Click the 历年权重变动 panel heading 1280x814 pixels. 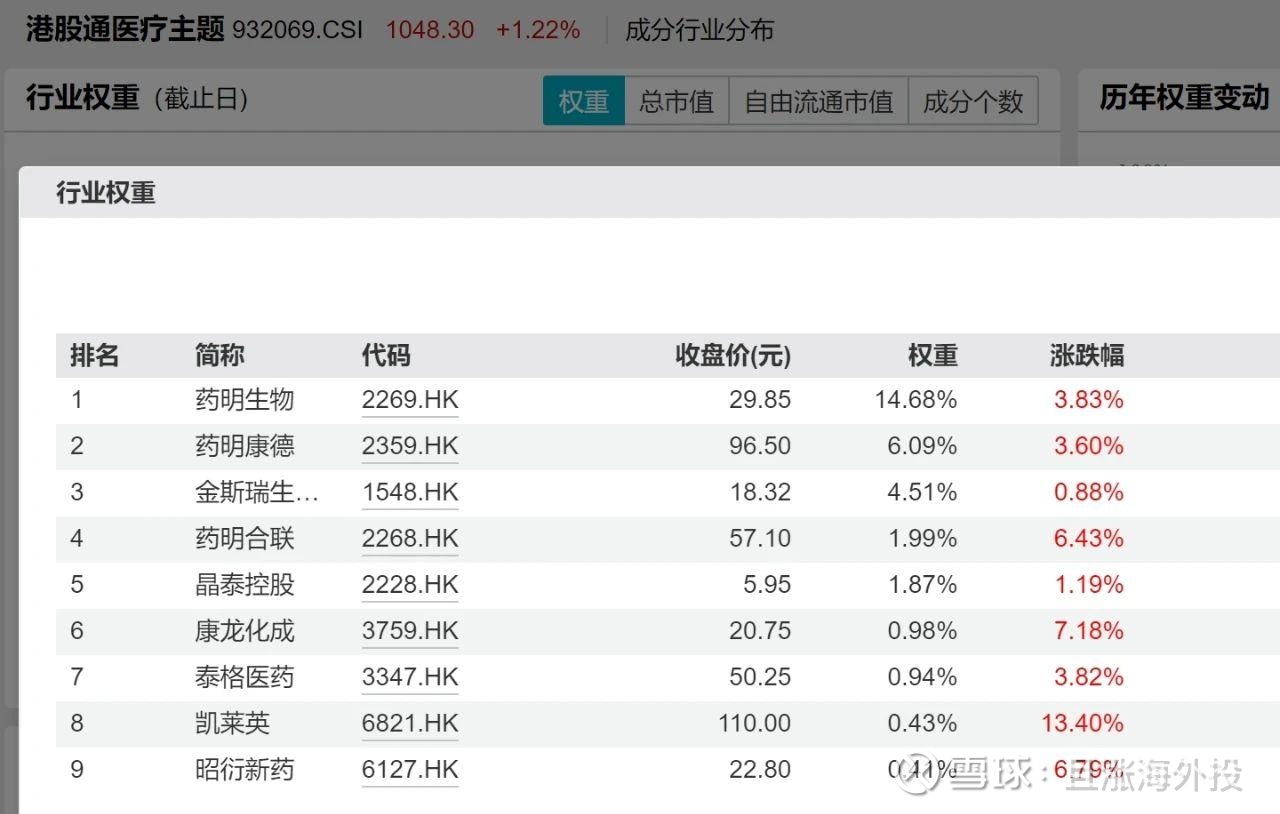[1184, 98]
